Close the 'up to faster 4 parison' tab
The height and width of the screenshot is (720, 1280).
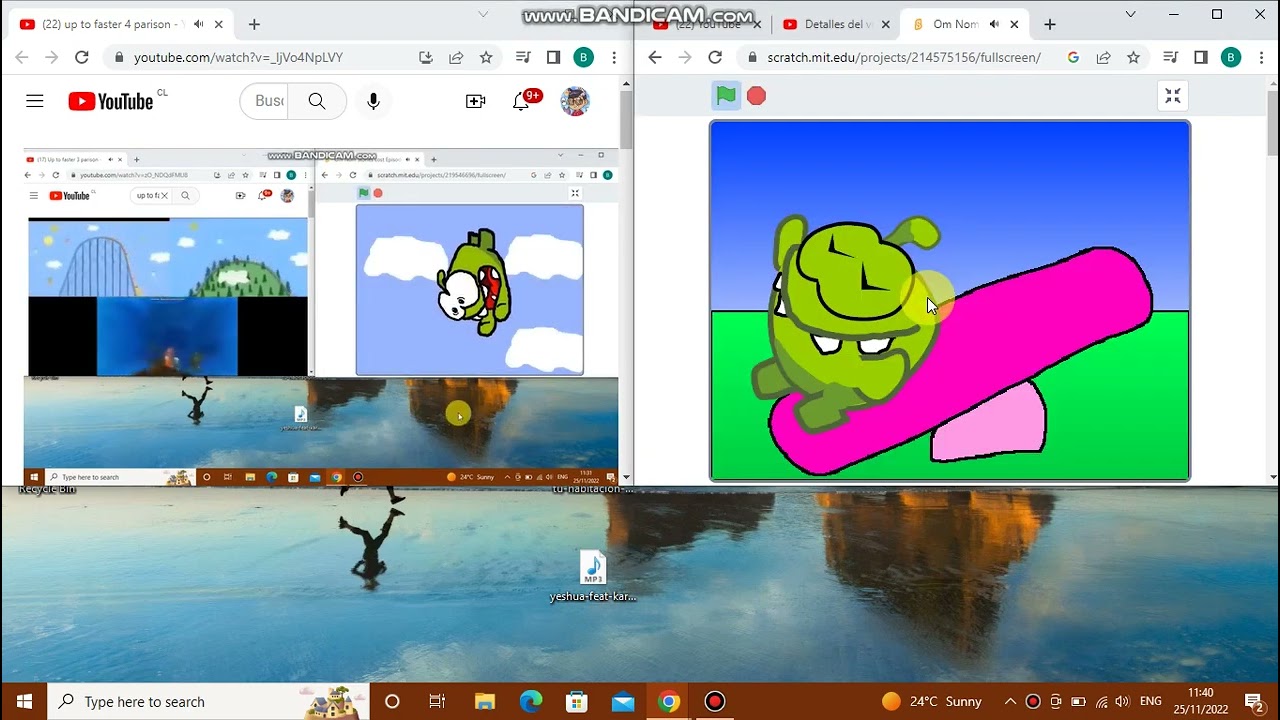pos(219,24)
